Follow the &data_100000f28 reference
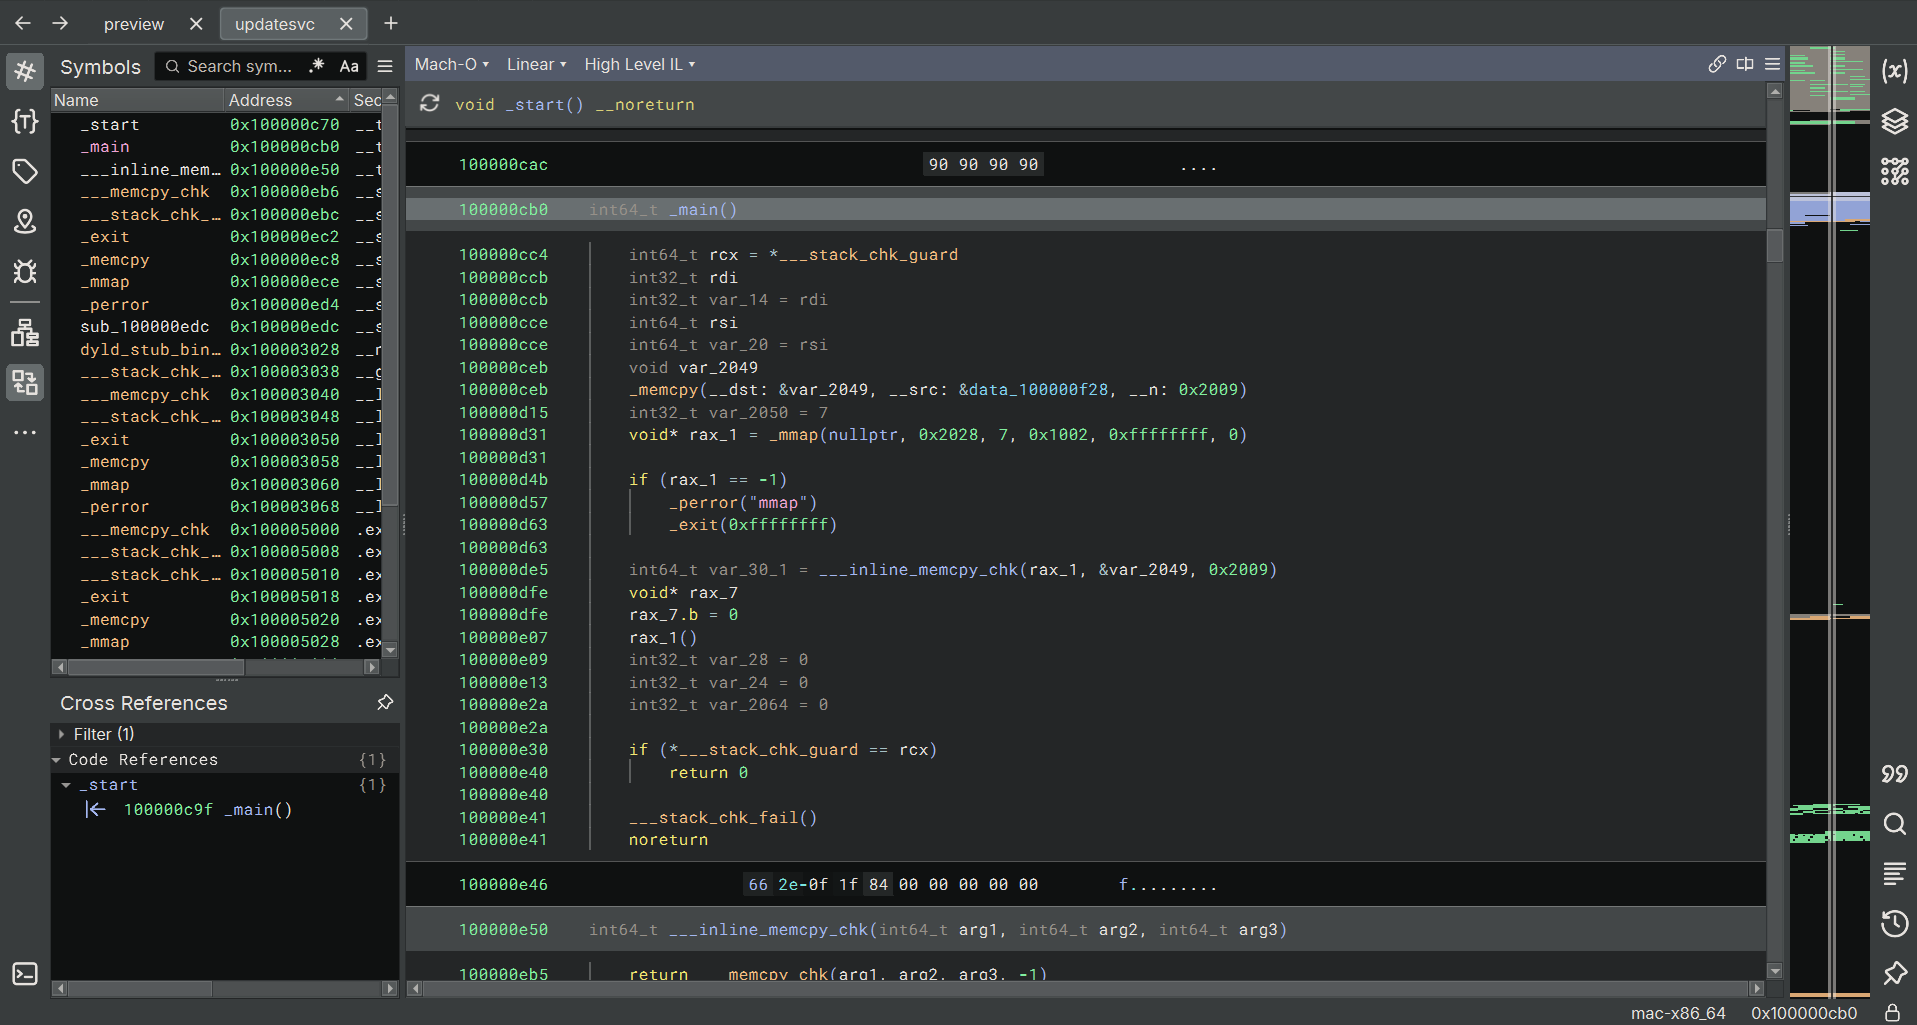The height and width of the screenshot is (1025, 1917). (x=1034, y=390)
